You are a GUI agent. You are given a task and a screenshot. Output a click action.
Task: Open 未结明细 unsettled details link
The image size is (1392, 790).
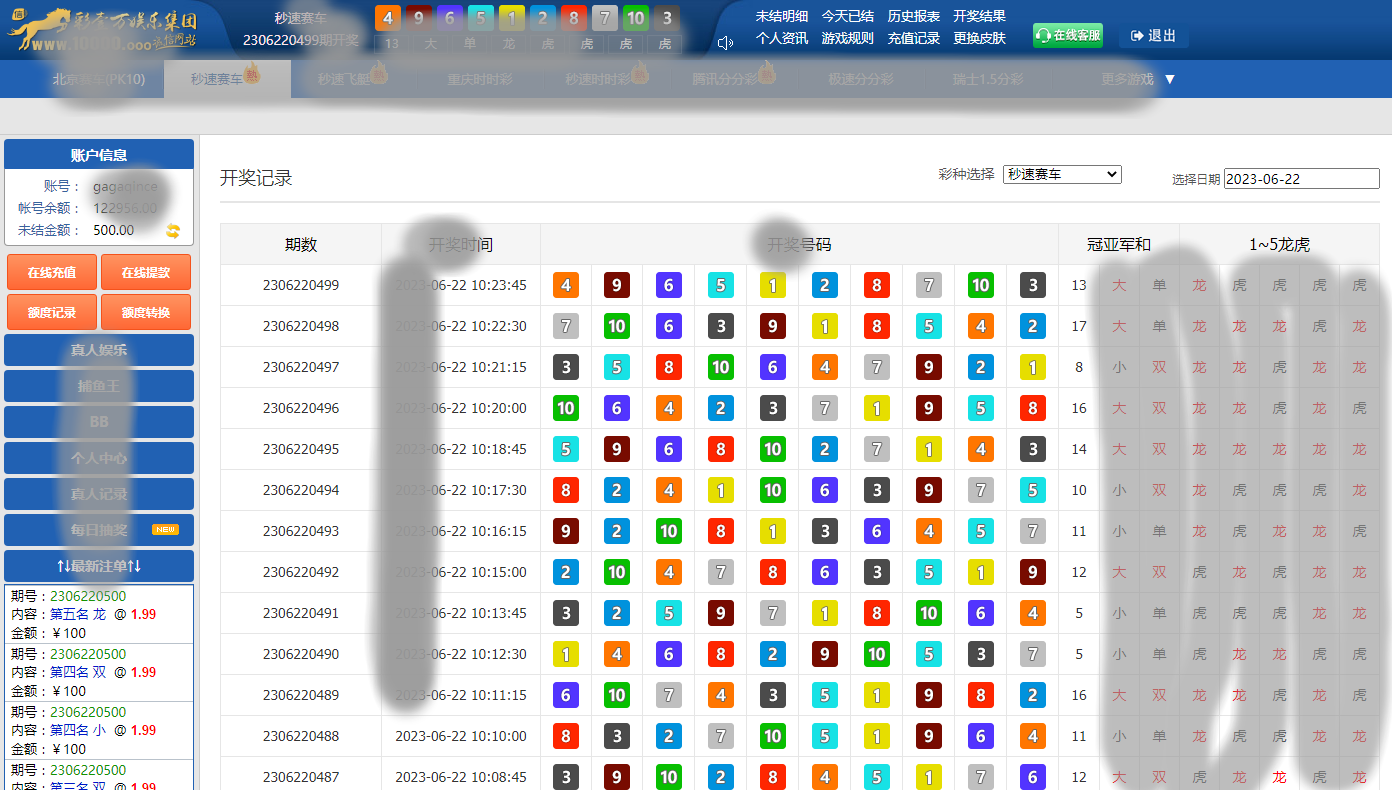point(782,16)
